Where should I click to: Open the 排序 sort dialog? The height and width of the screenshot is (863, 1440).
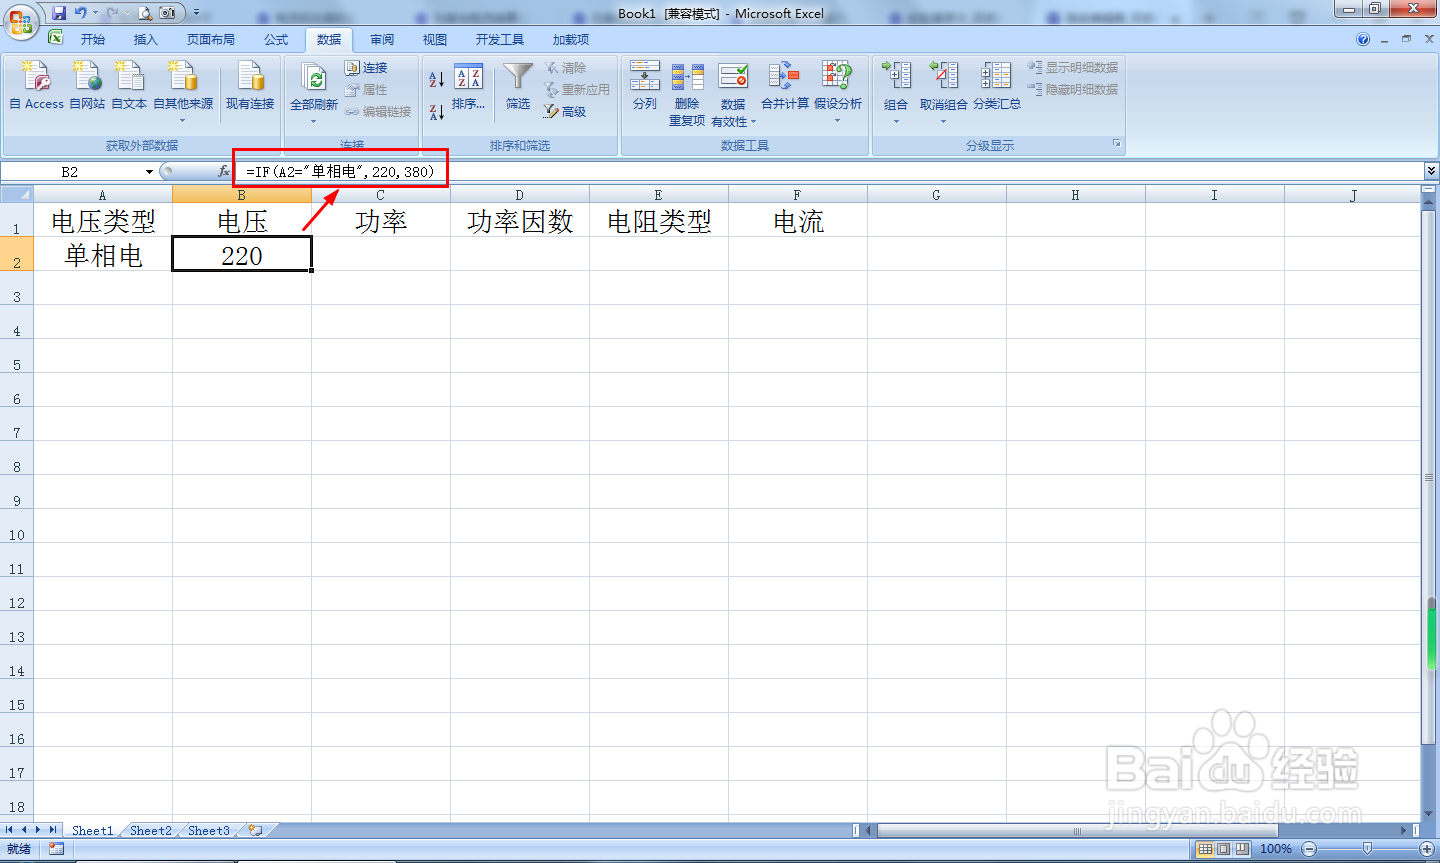(468, 87)
